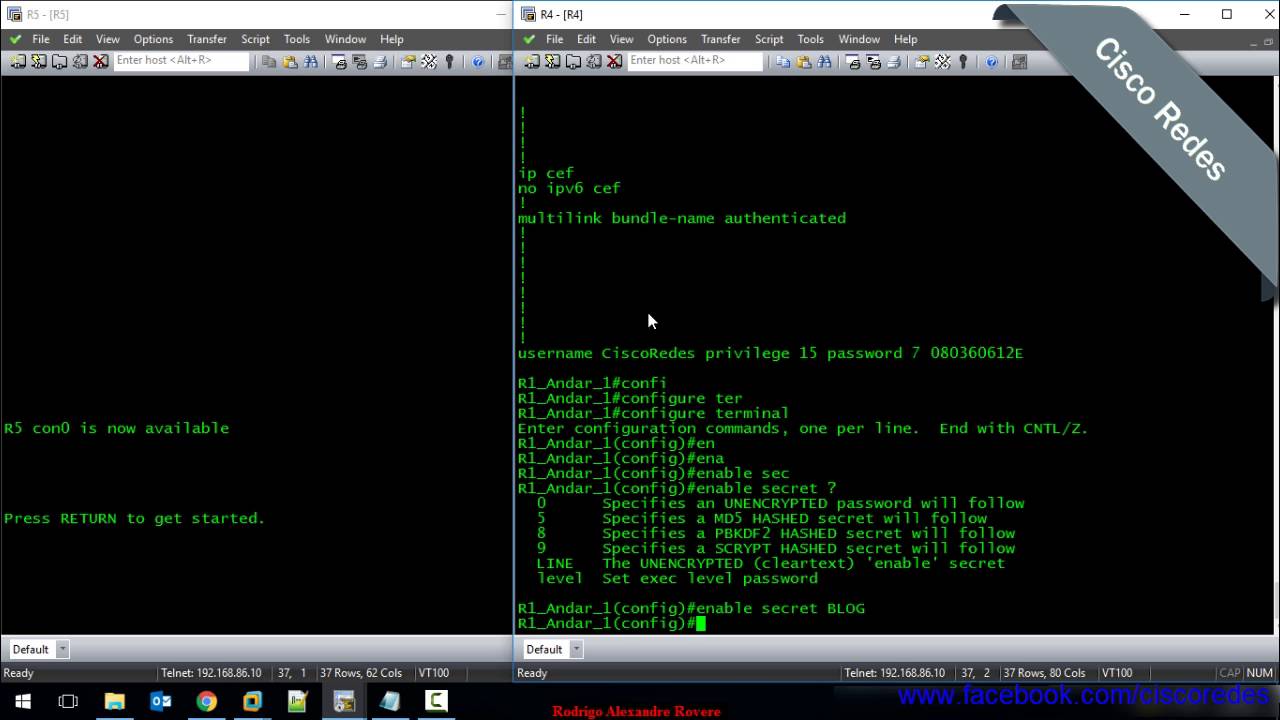The image size is (1280, 720).
Task: Open File menu in R4 window
Action: pos(555,39)
